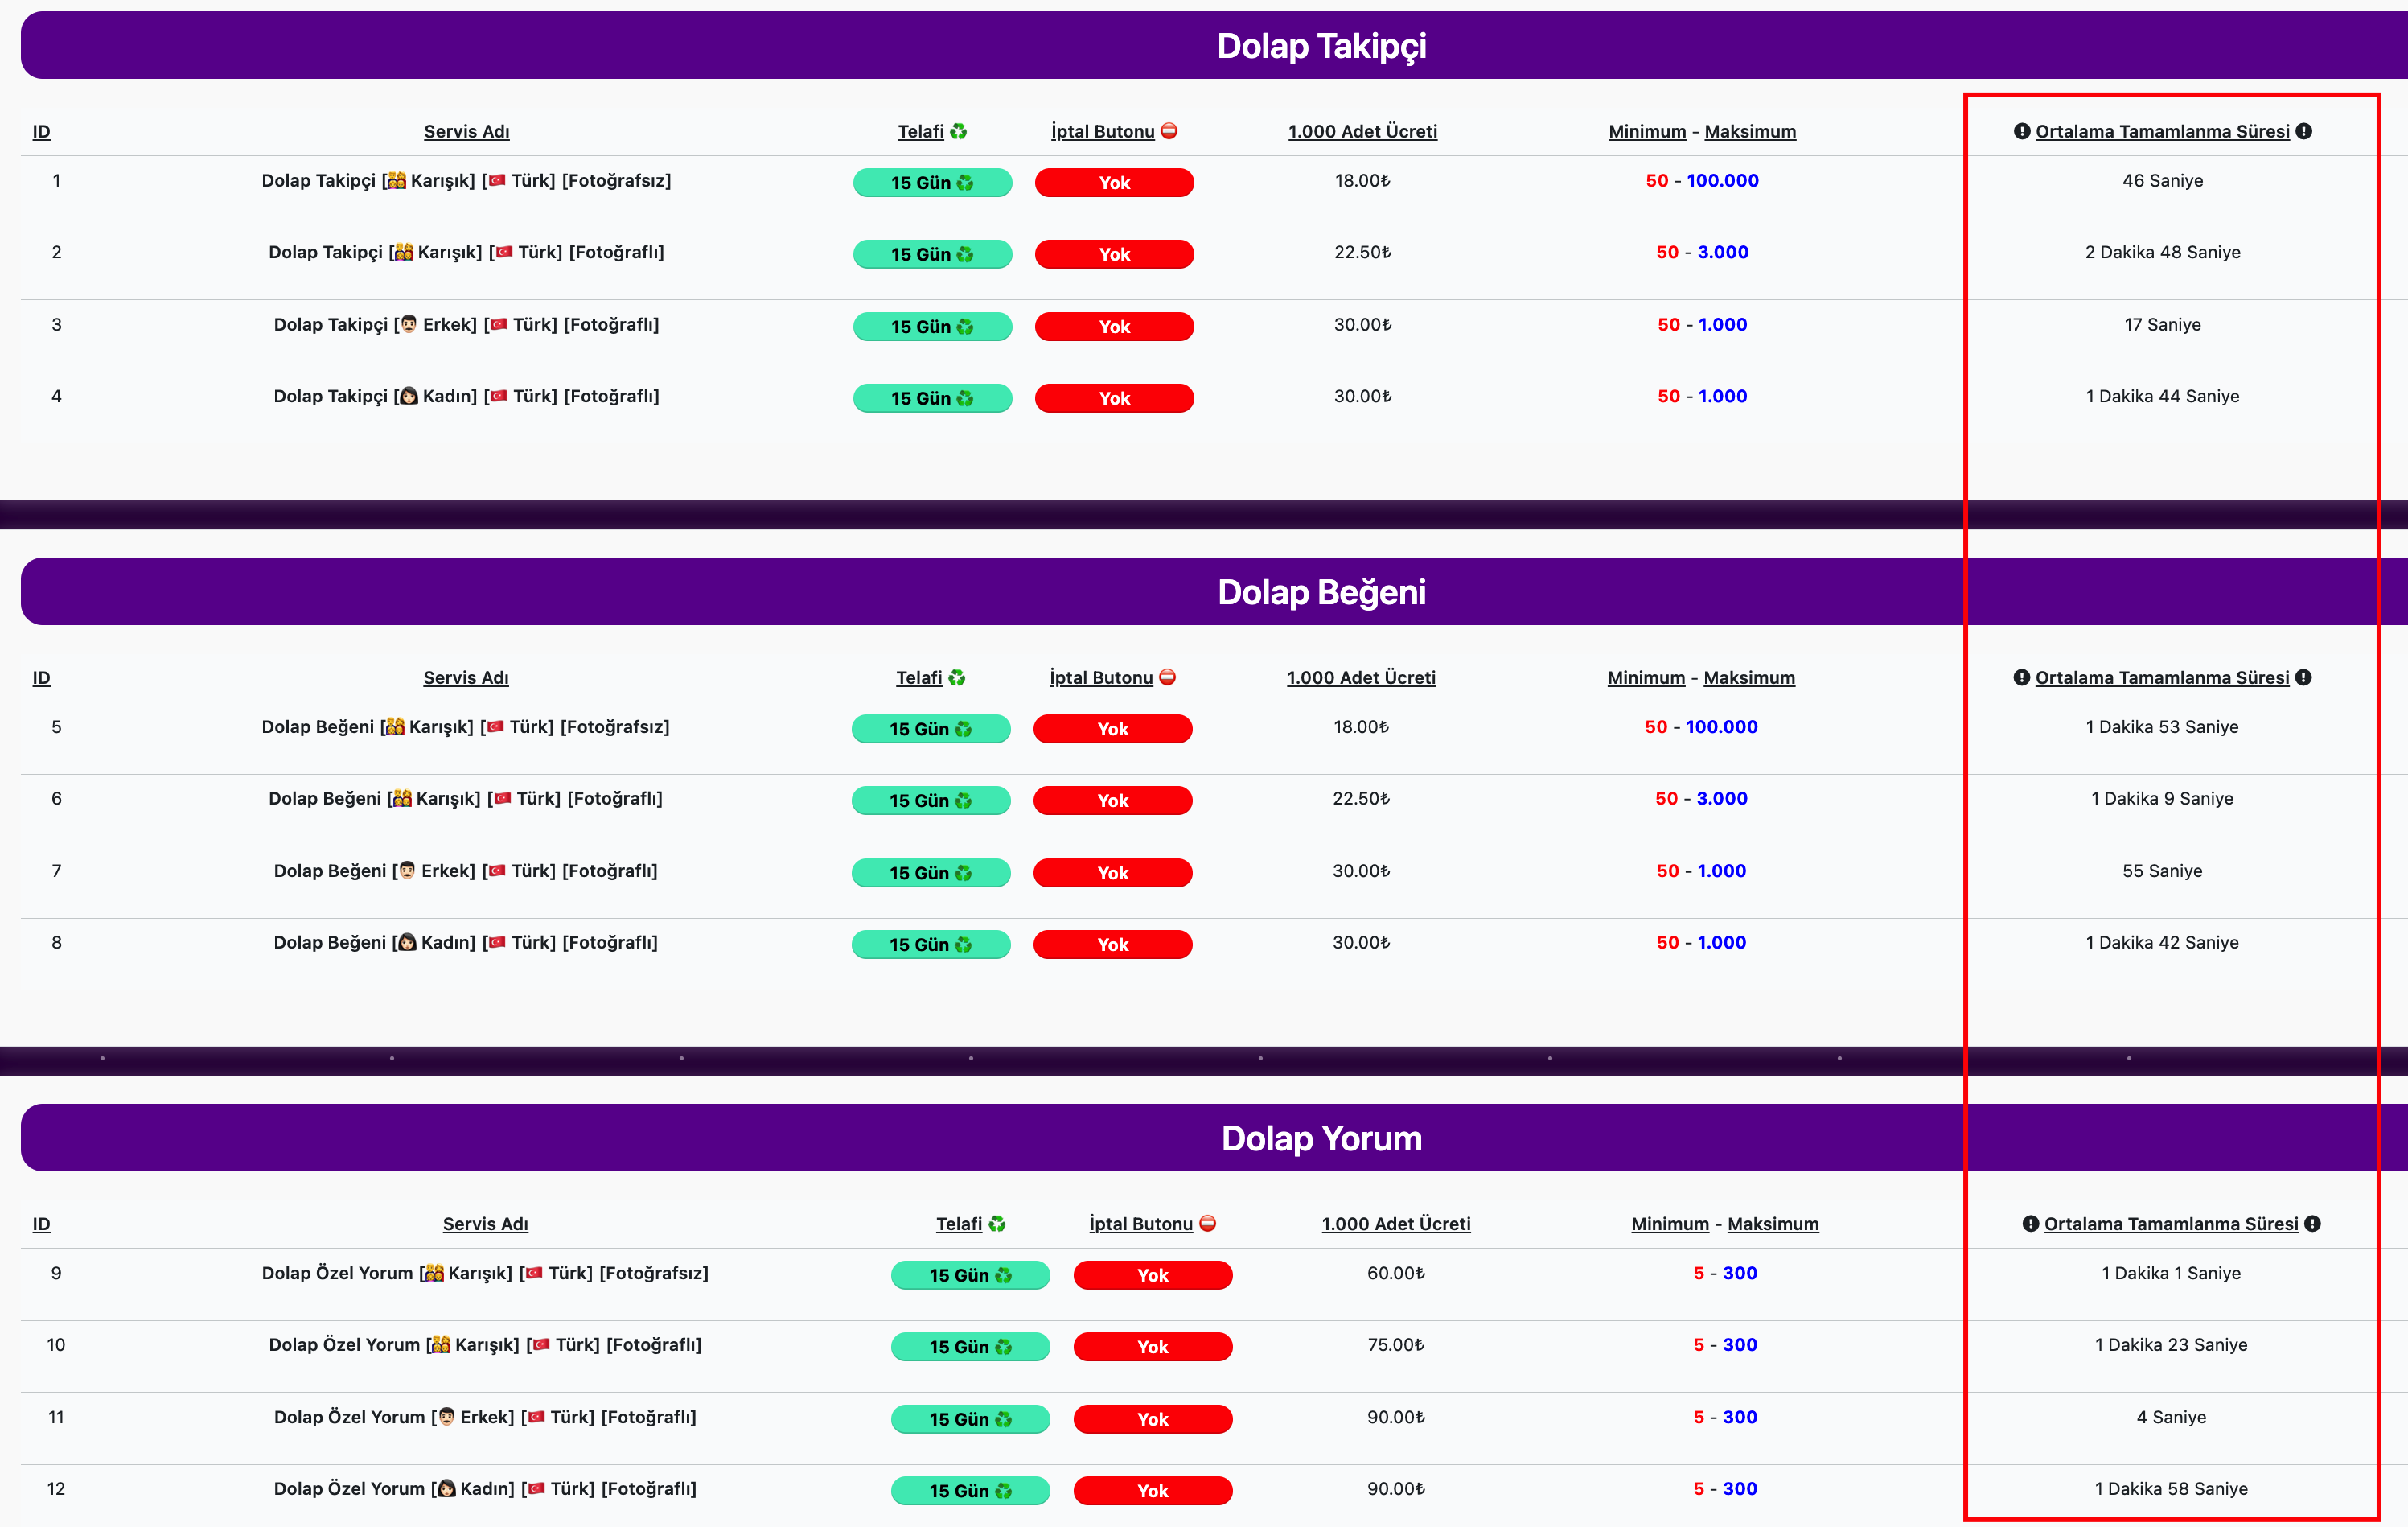Viewport: 2408px width, 1527px height.
Task: Click the recycle icon beside Telafi in Dolap Yorum
Action: (997, 1223)
